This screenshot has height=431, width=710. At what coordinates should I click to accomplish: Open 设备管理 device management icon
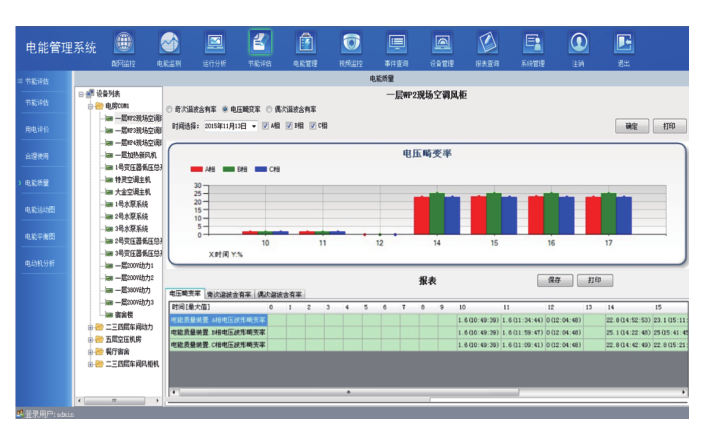click(x=442, y=44)
